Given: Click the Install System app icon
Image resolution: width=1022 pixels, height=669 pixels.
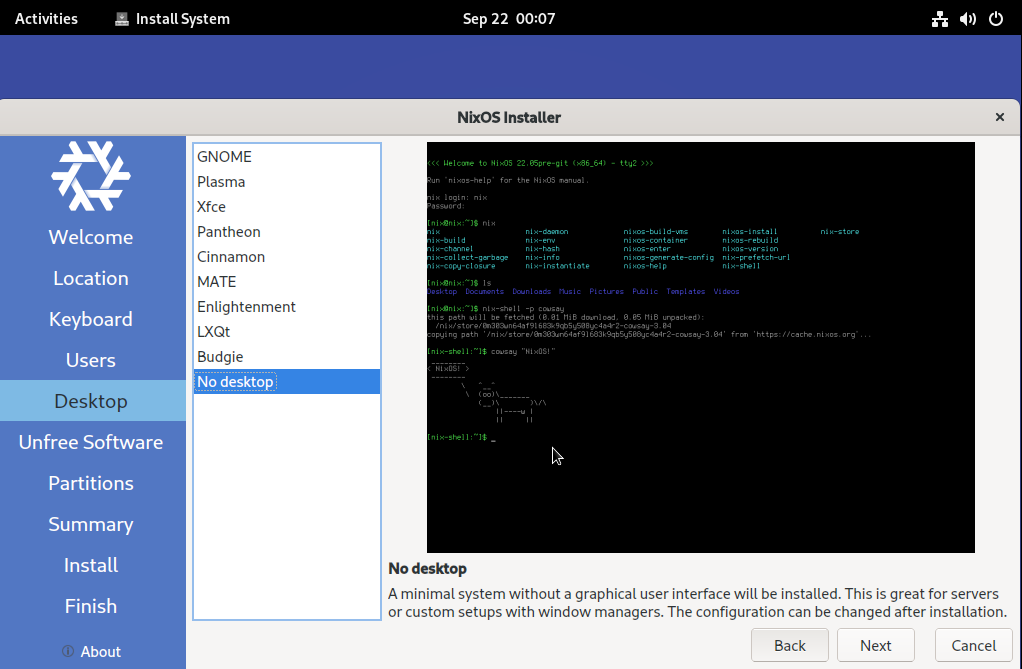Looking at the screenshot, I should (122, 19).
